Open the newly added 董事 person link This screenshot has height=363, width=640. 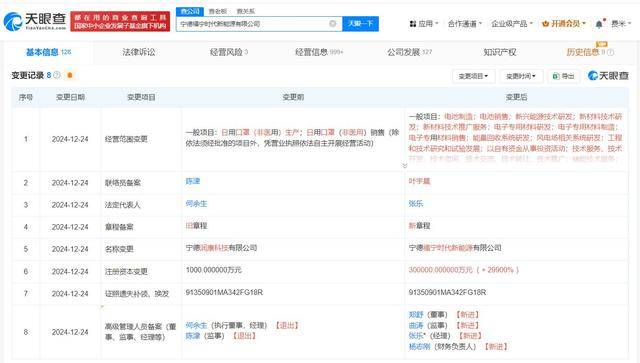[416, 315]
